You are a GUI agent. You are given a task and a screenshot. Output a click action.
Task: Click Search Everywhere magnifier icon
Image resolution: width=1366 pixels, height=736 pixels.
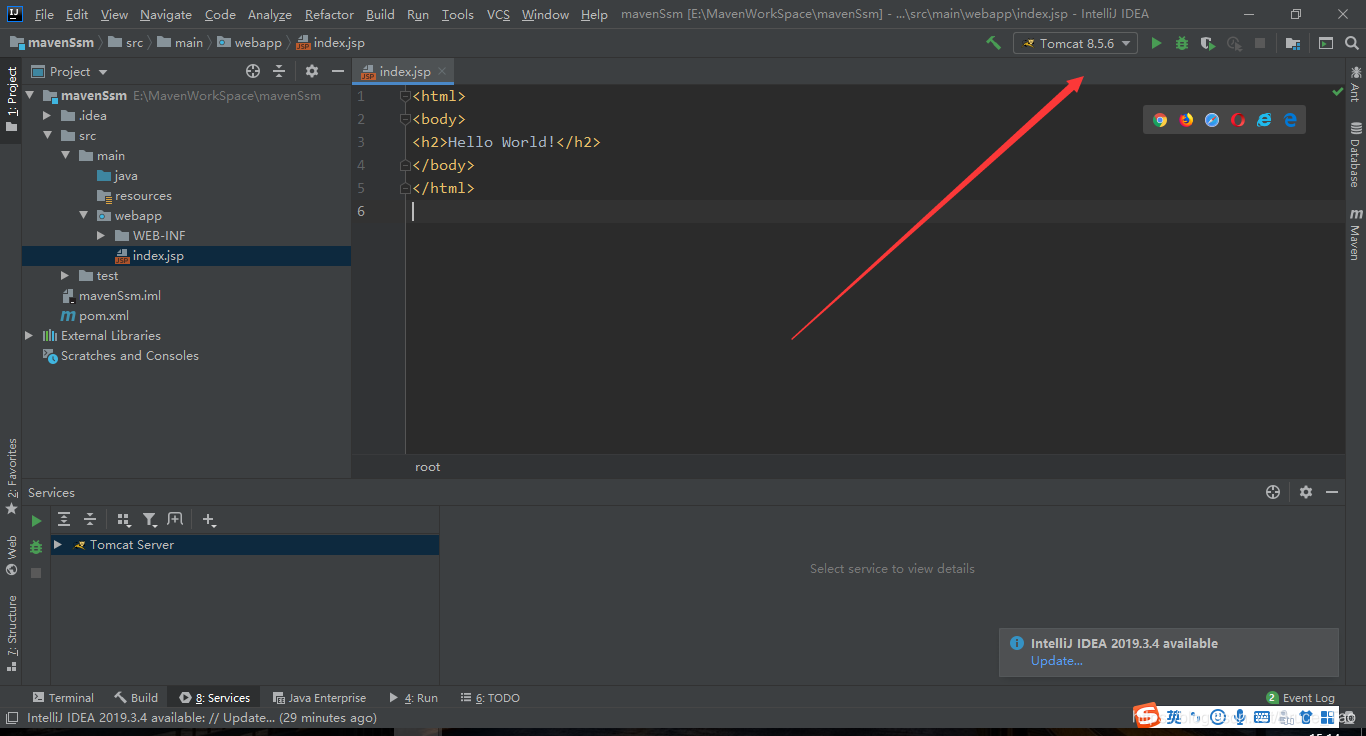pyautogui.click(x=1351, y=43)
